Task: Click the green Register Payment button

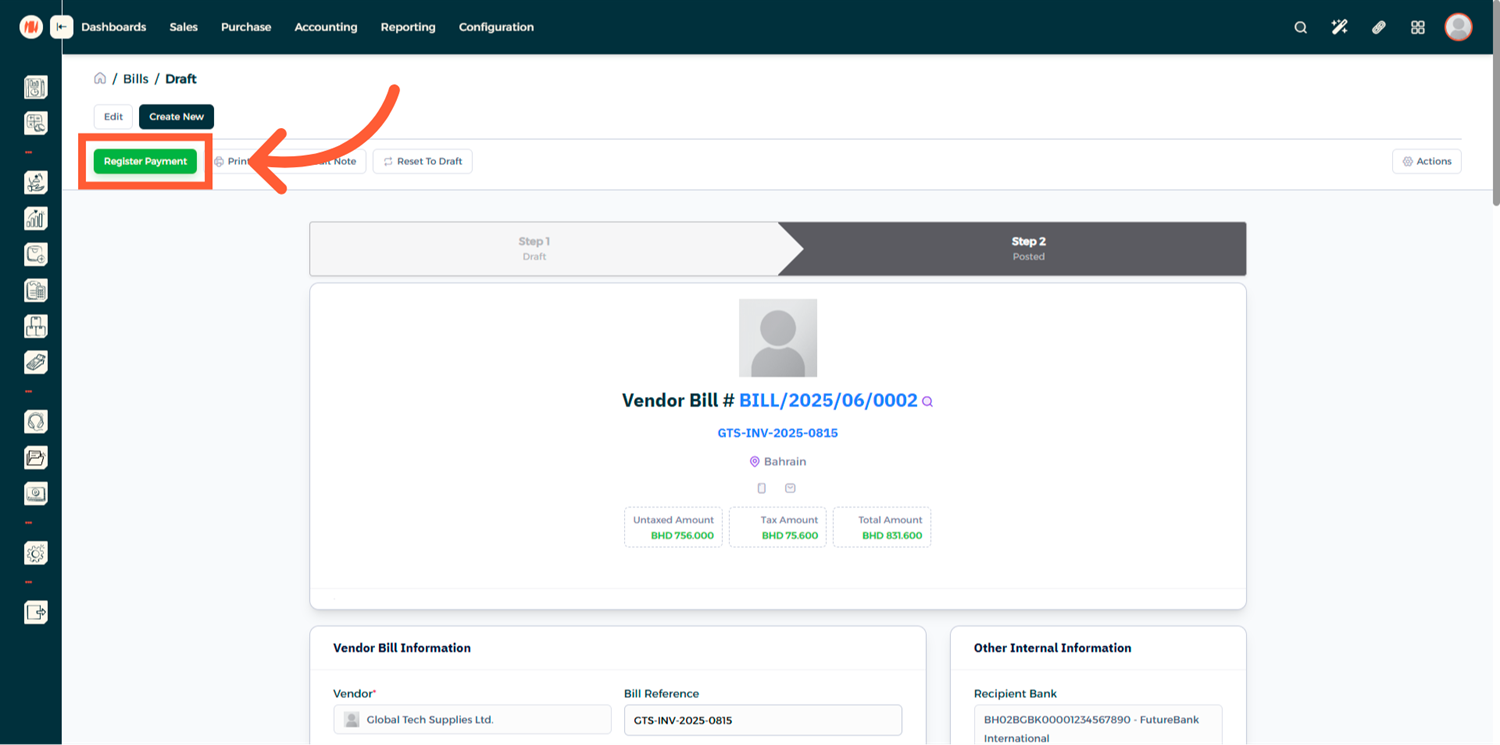Action: pos(145,161)
